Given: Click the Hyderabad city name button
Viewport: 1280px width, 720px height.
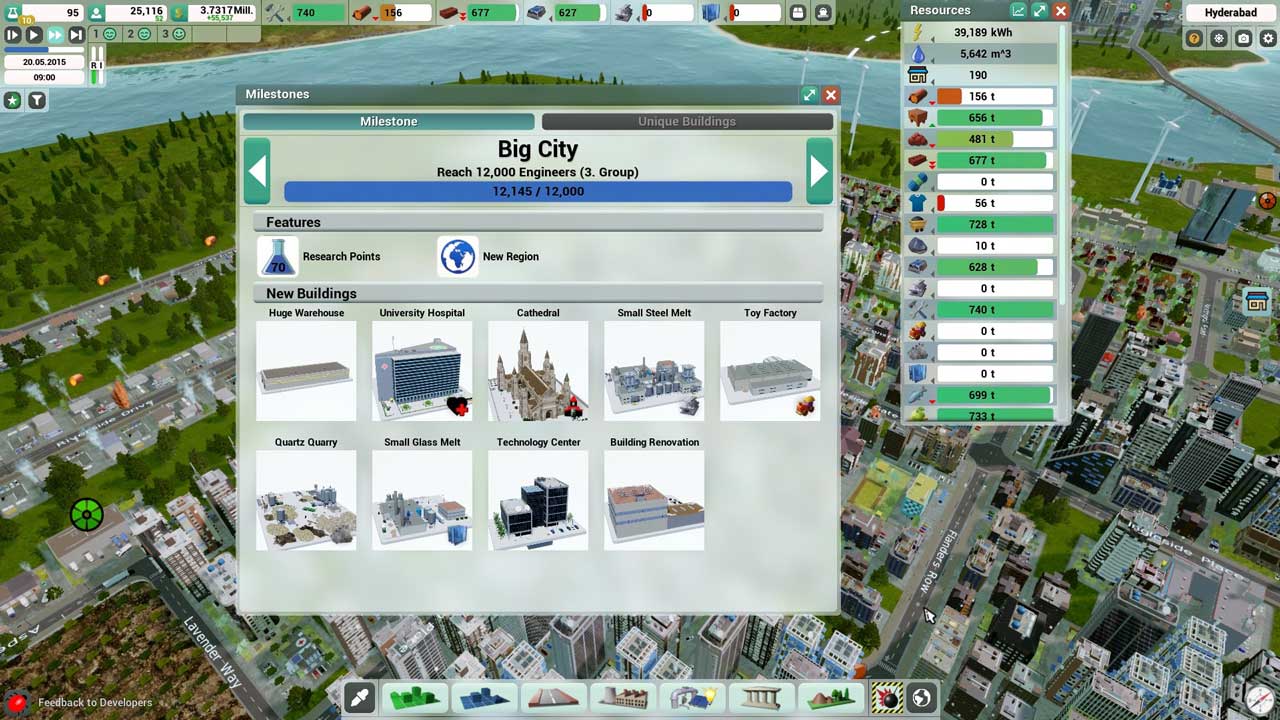Looking at the screenshot, I should coord(1230,13).
